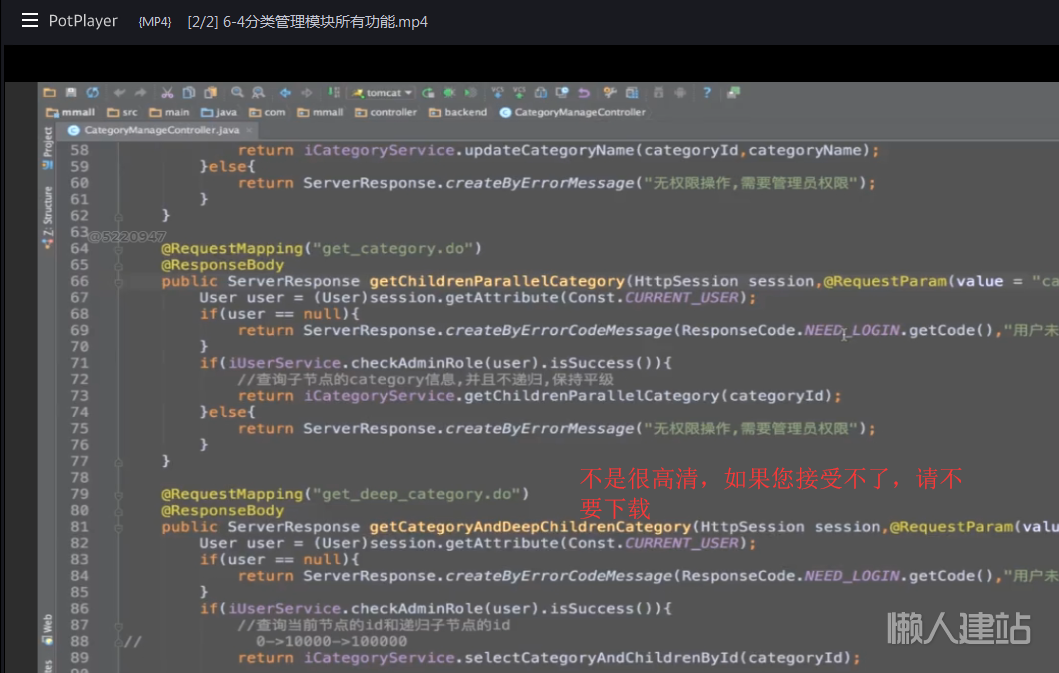Open the Project Structure icon
Viewport: 1059px width, 673px height.
[x=632, y=93]
